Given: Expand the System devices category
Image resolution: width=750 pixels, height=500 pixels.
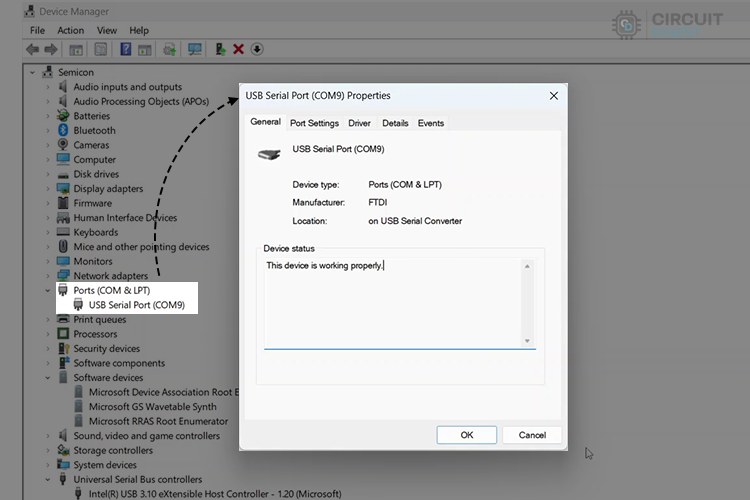Looking at the screenshot, I should (x=47, y=465).
